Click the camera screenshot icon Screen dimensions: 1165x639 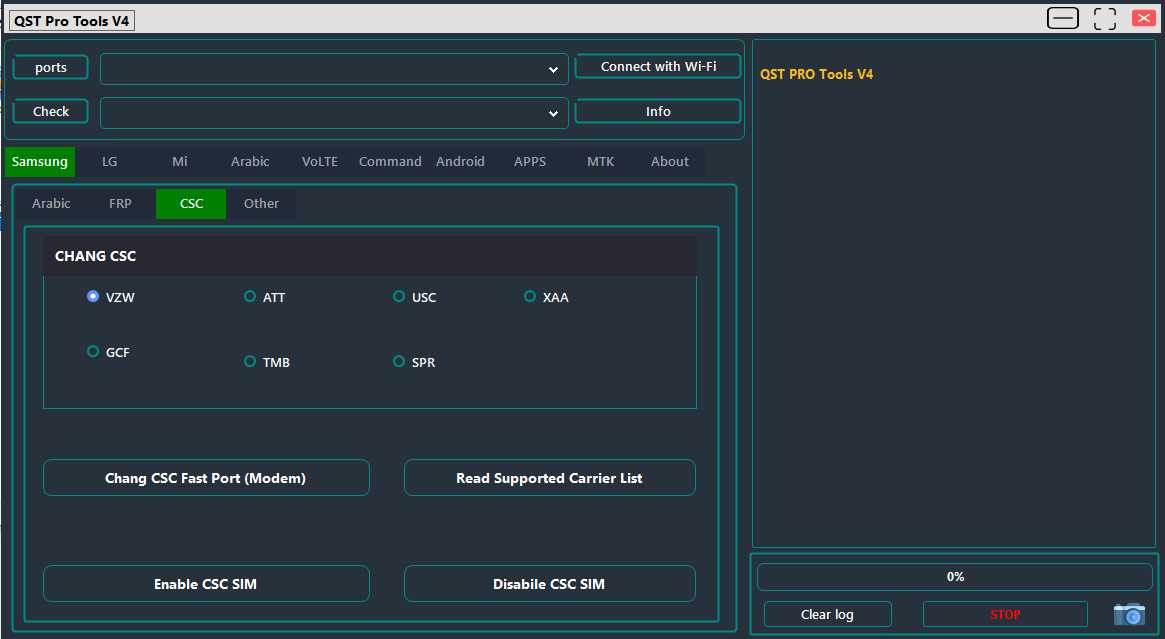pyautogui.click(x=1129, y=614)
